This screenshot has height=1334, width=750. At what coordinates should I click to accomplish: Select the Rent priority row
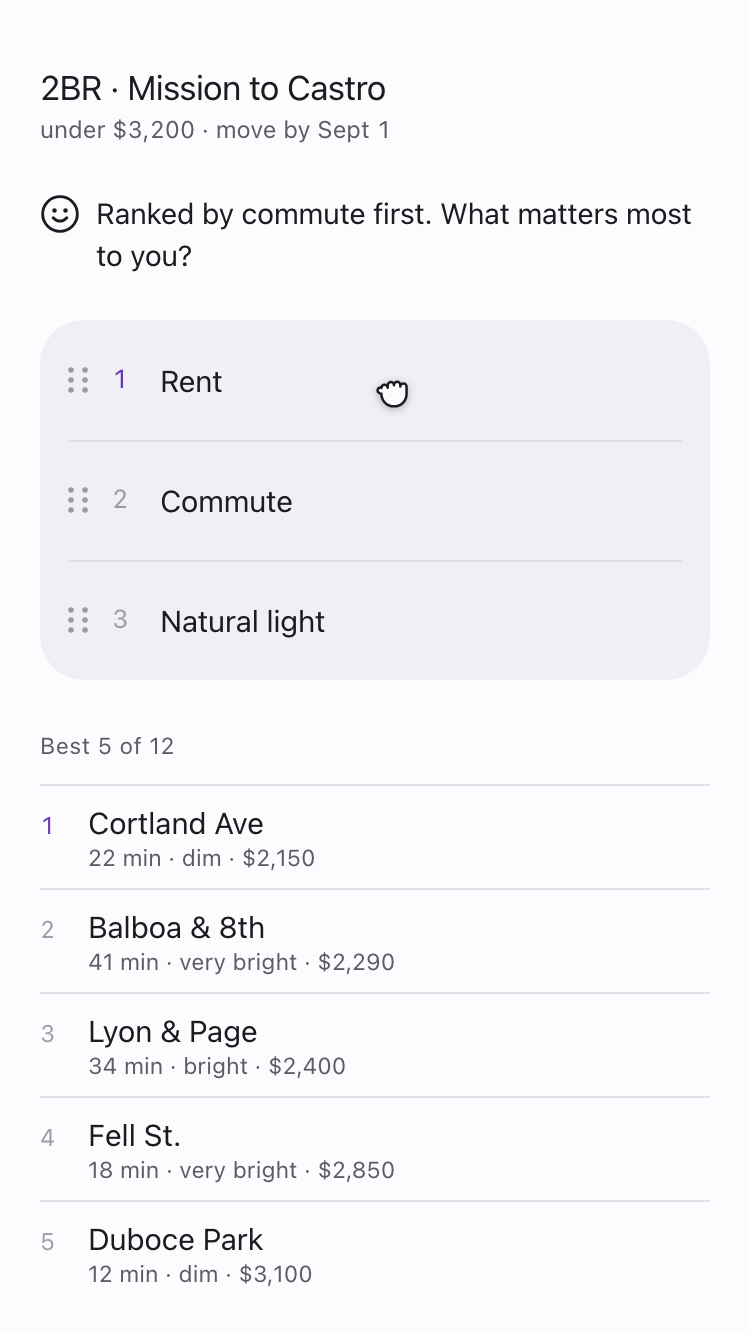(375, 381)
